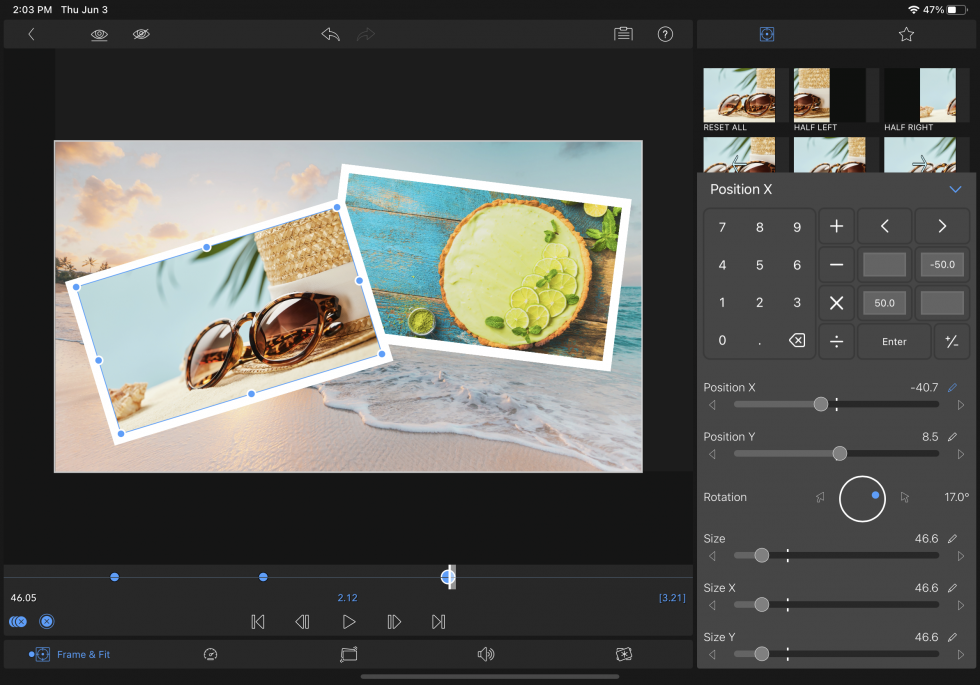Select the Audio mixer panel
980x685 pixels.
tap(486, 654)
